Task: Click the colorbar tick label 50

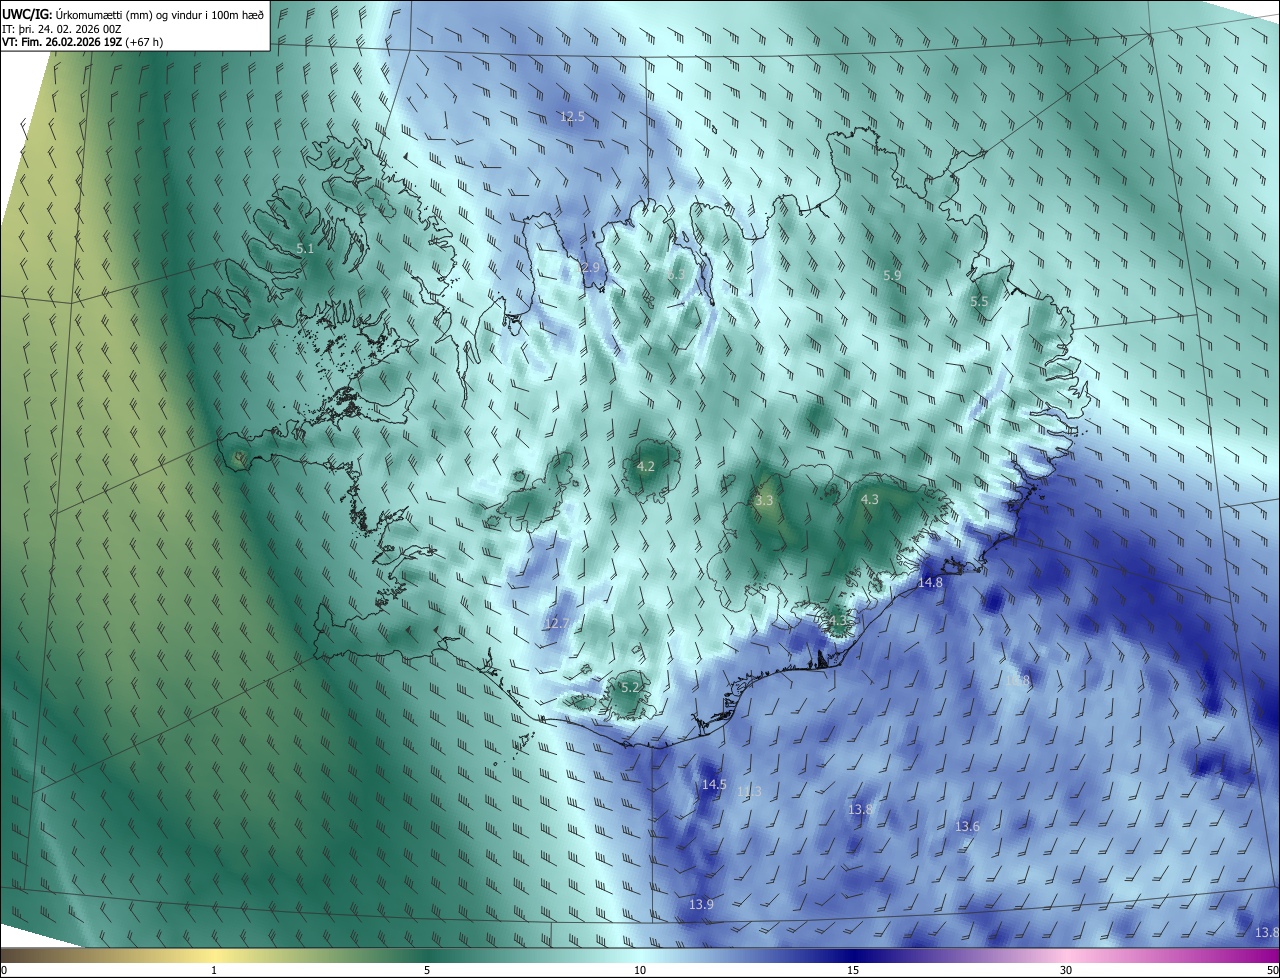Action: coord(1273,970)
